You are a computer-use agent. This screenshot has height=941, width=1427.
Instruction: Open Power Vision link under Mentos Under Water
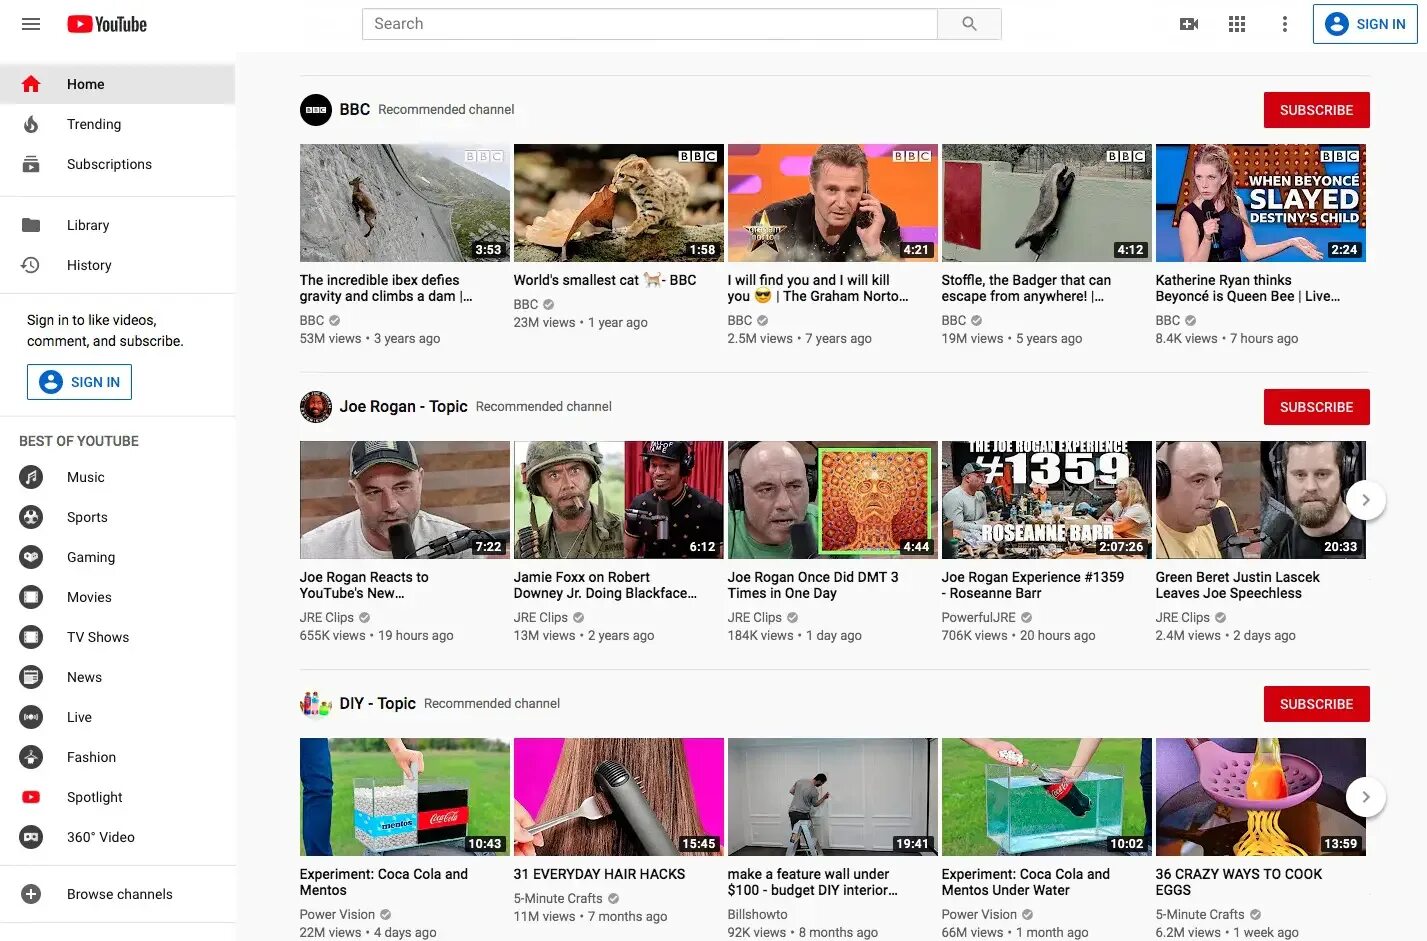coord(979,915)
